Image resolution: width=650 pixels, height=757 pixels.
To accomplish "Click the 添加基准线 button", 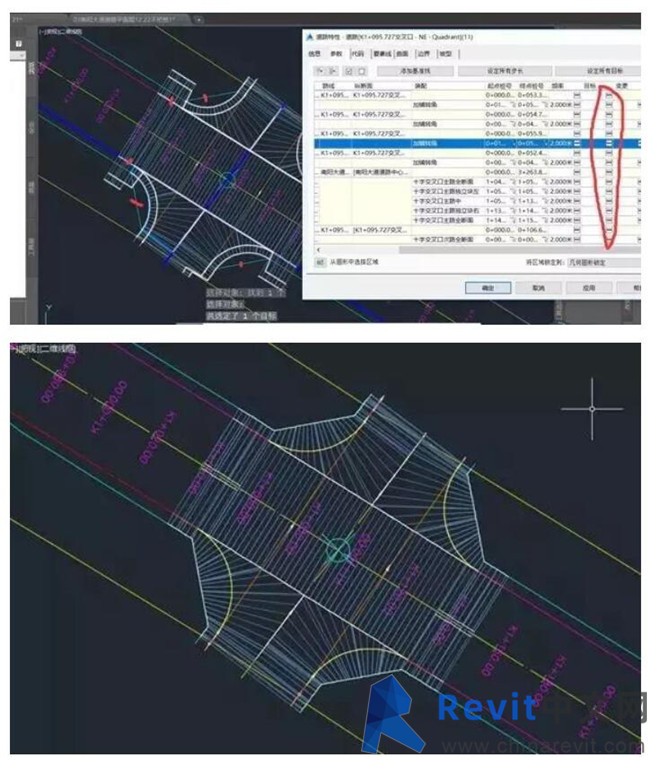I will pyautogui.click(x=415, y=71).
